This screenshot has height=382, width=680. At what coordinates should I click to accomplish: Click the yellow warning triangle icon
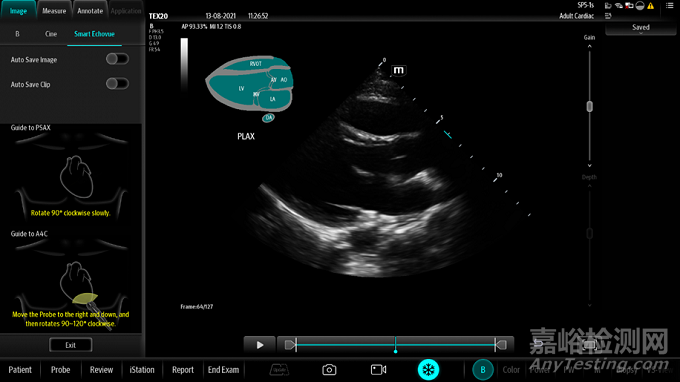click(651, 6)
